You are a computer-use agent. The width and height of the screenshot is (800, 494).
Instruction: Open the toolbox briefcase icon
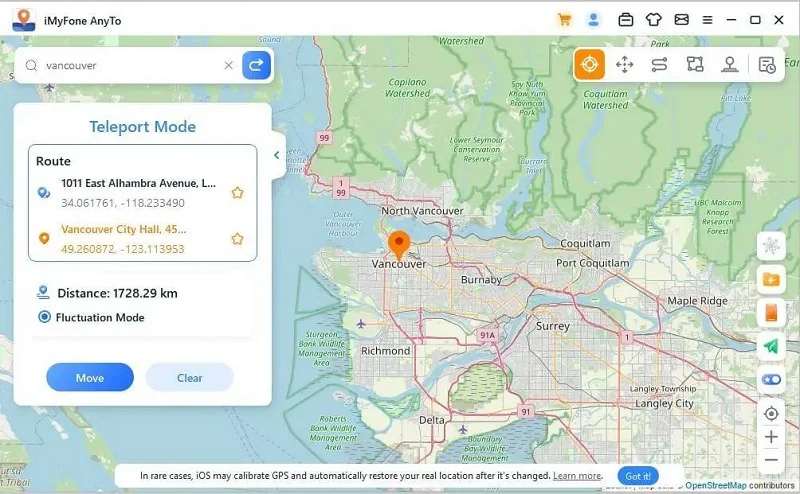[626, 20]
